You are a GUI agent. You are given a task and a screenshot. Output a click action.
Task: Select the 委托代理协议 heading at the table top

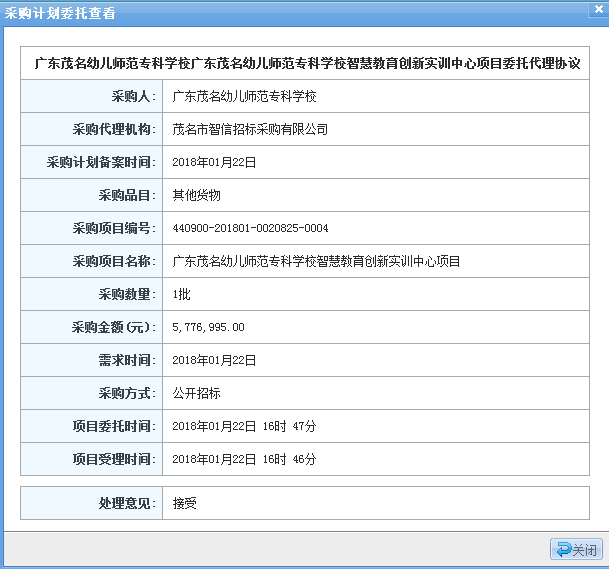click(x=307, y=63)
